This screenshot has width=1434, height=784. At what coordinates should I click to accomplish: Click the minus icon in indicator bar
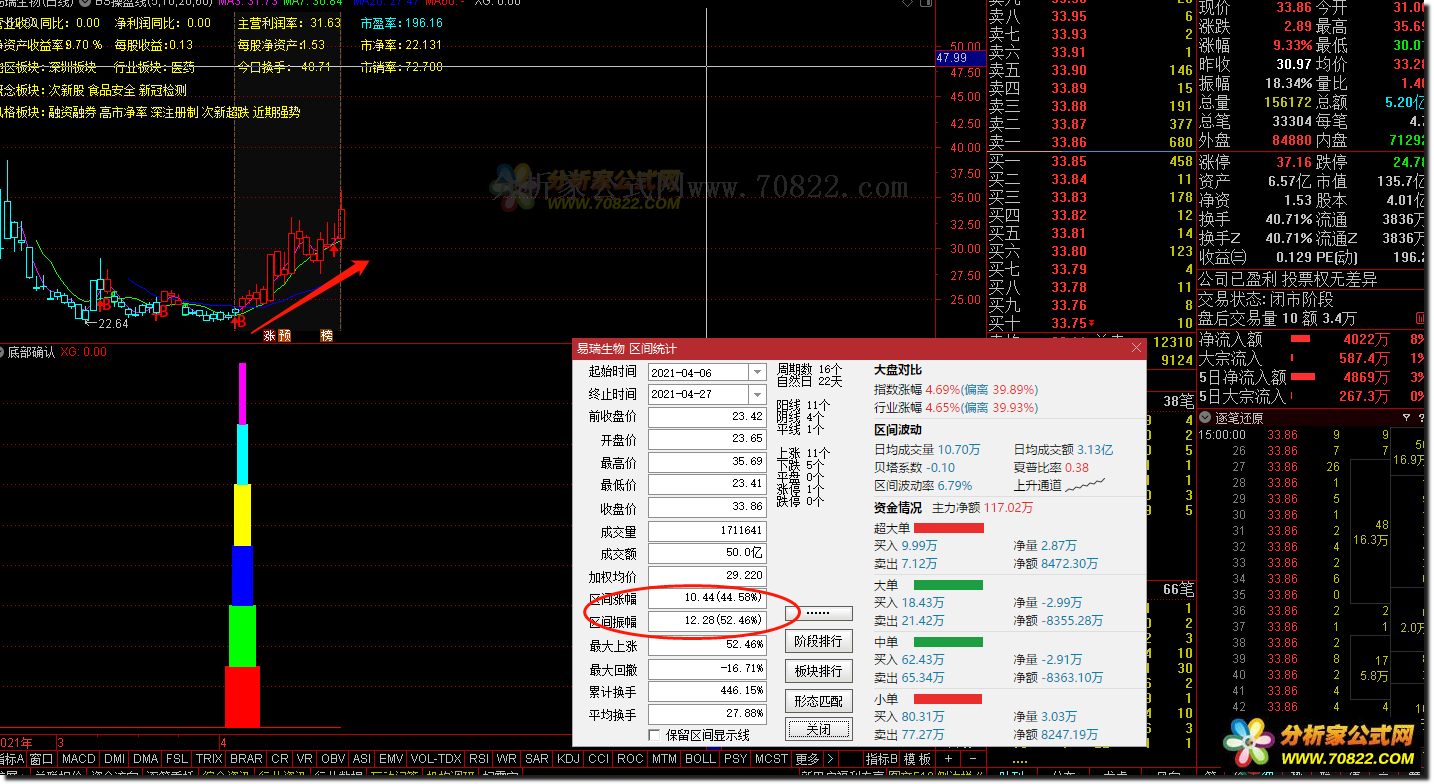click(x=973, y=759)
